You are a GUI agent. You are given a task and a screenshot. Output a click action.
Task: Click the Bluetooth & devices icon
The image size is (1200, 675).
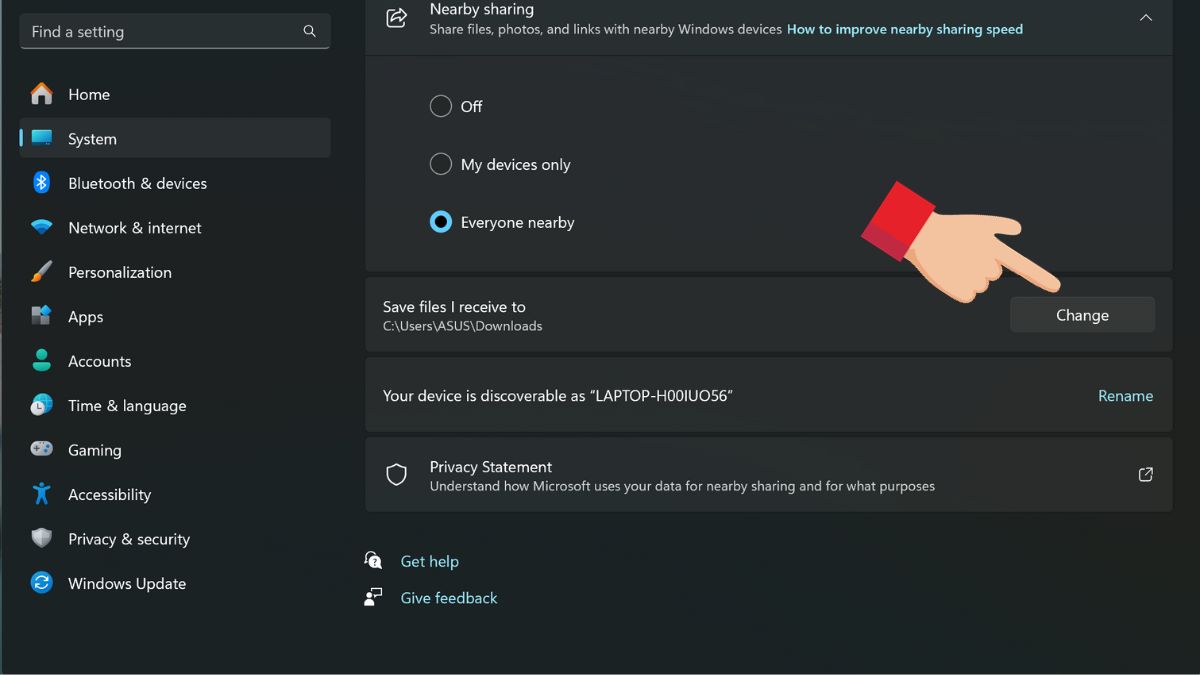click(x=42, y=183)
